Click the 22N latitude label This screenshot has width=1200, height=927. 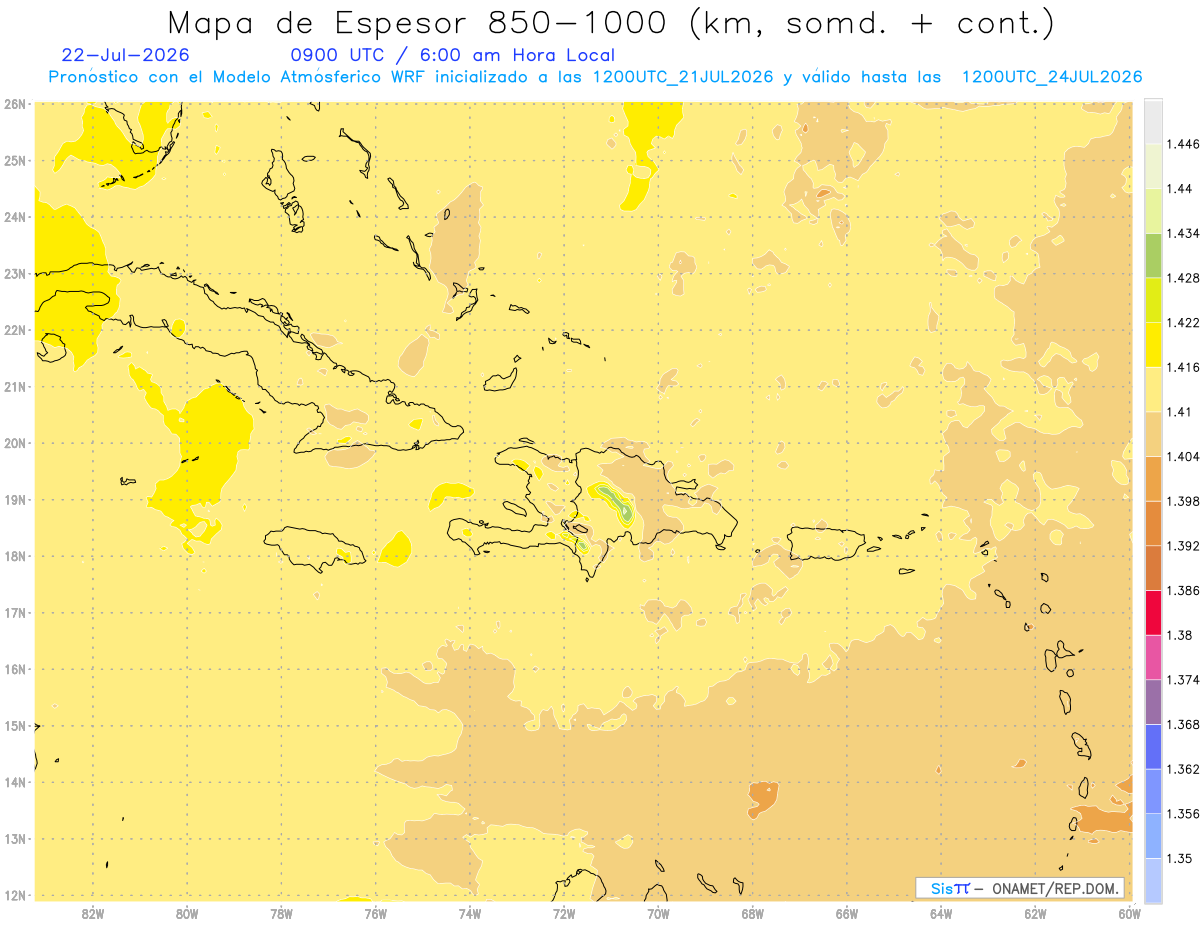(15, 330)
